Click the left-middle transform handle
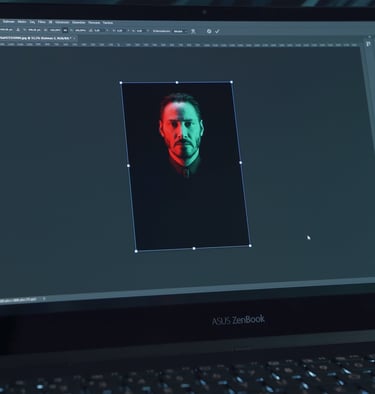This screenshot has height=394, width=375. click(x=129, y=165)
